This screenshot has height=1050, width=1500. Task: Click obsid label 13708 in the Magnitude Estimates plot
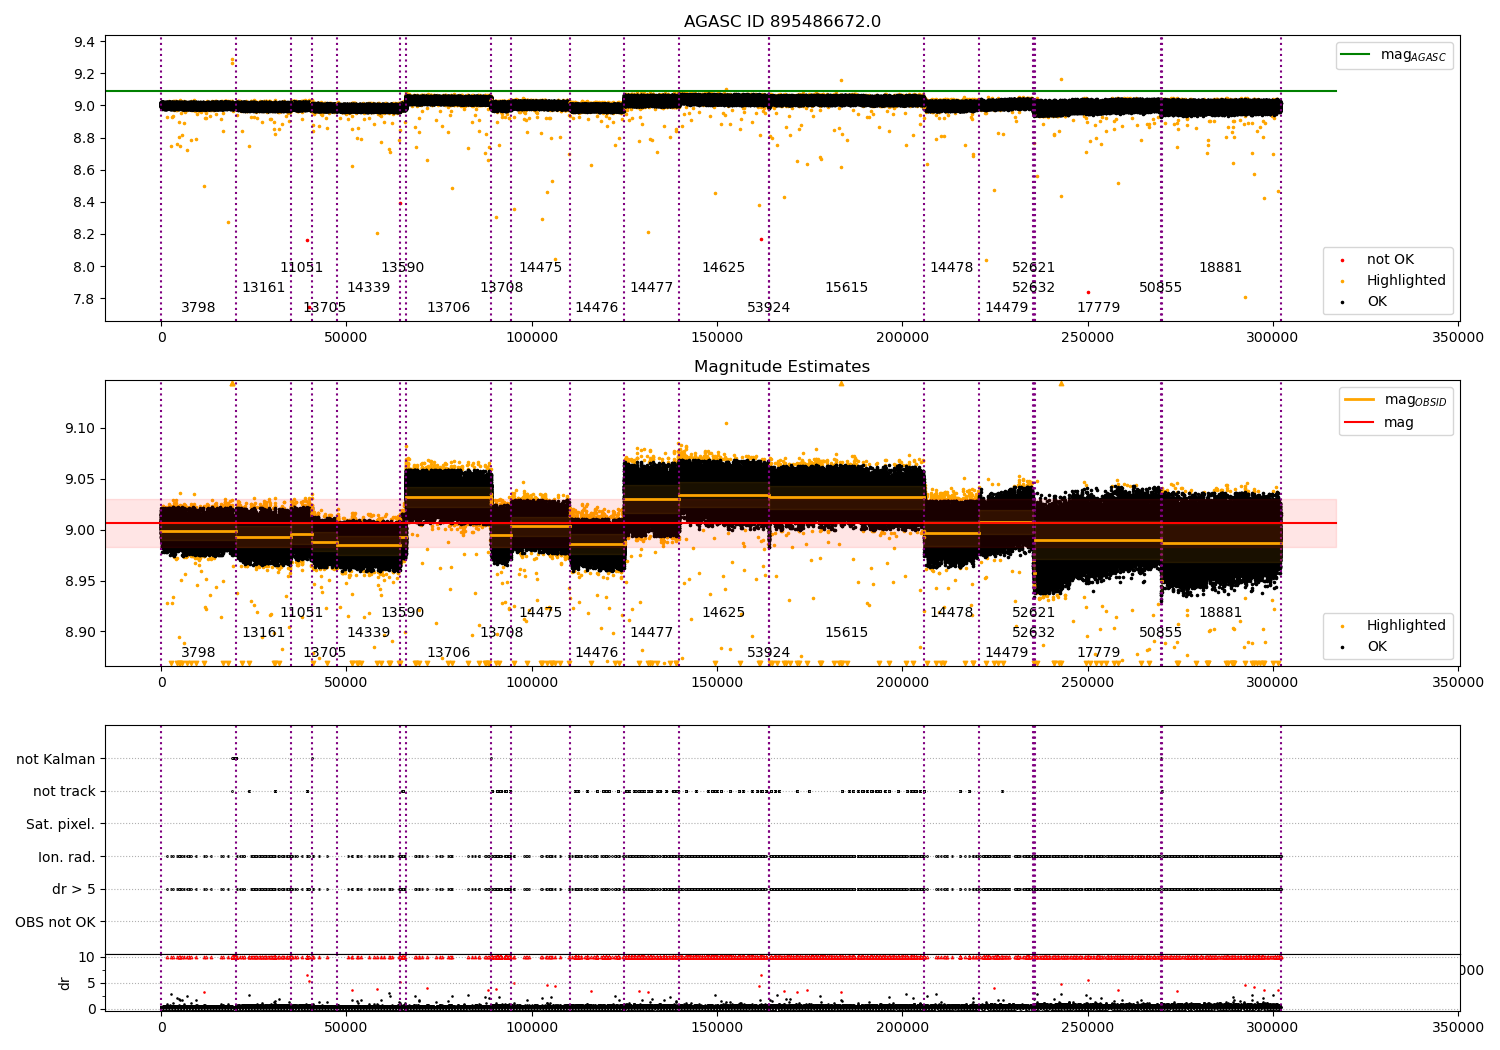(x=502, y=632)
